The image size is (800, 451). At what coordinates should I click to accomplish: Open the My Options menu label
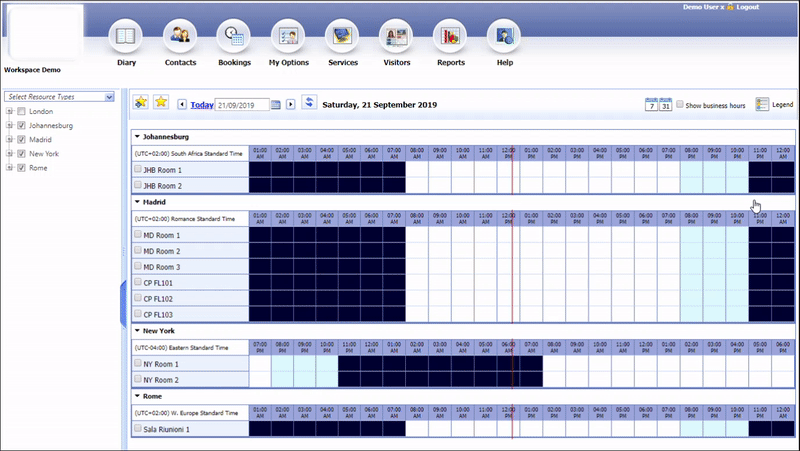point(289,62)
